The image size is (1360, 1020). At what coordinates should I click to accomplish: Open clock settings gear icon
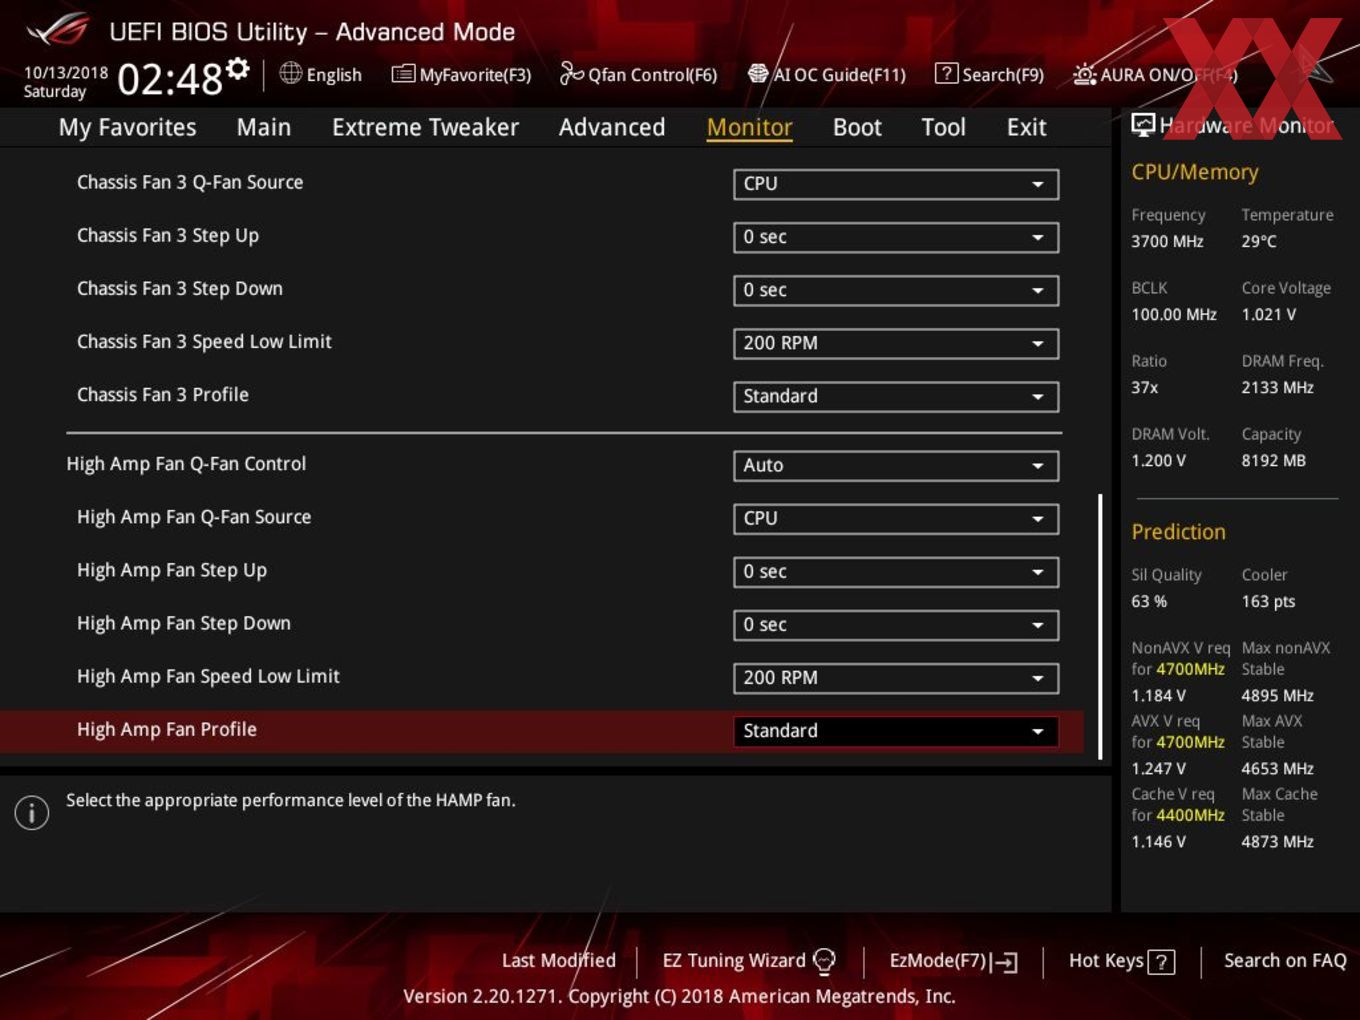[x=238, y=68]
